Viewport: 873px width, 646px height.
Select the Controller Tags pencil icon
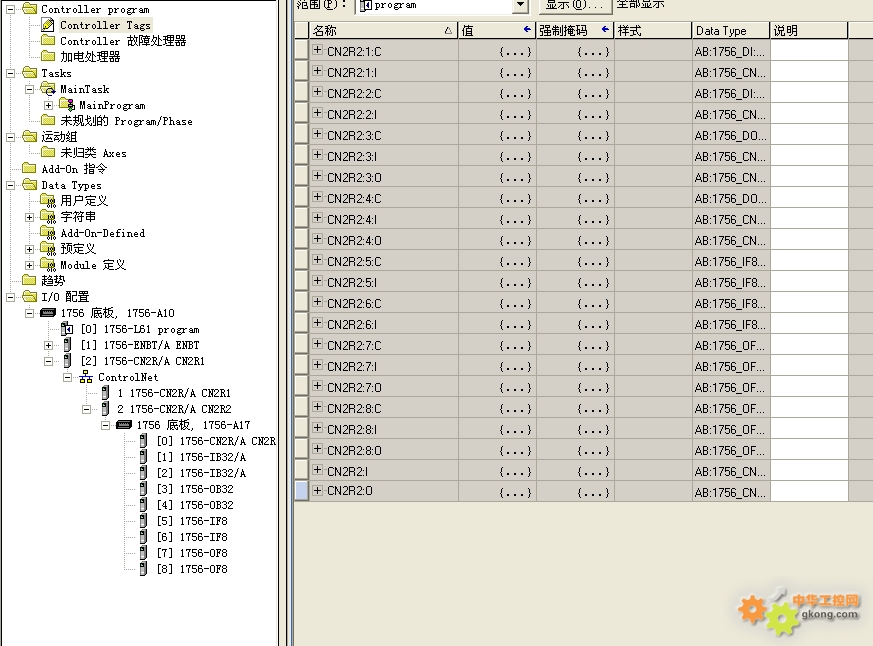point(48,25)
